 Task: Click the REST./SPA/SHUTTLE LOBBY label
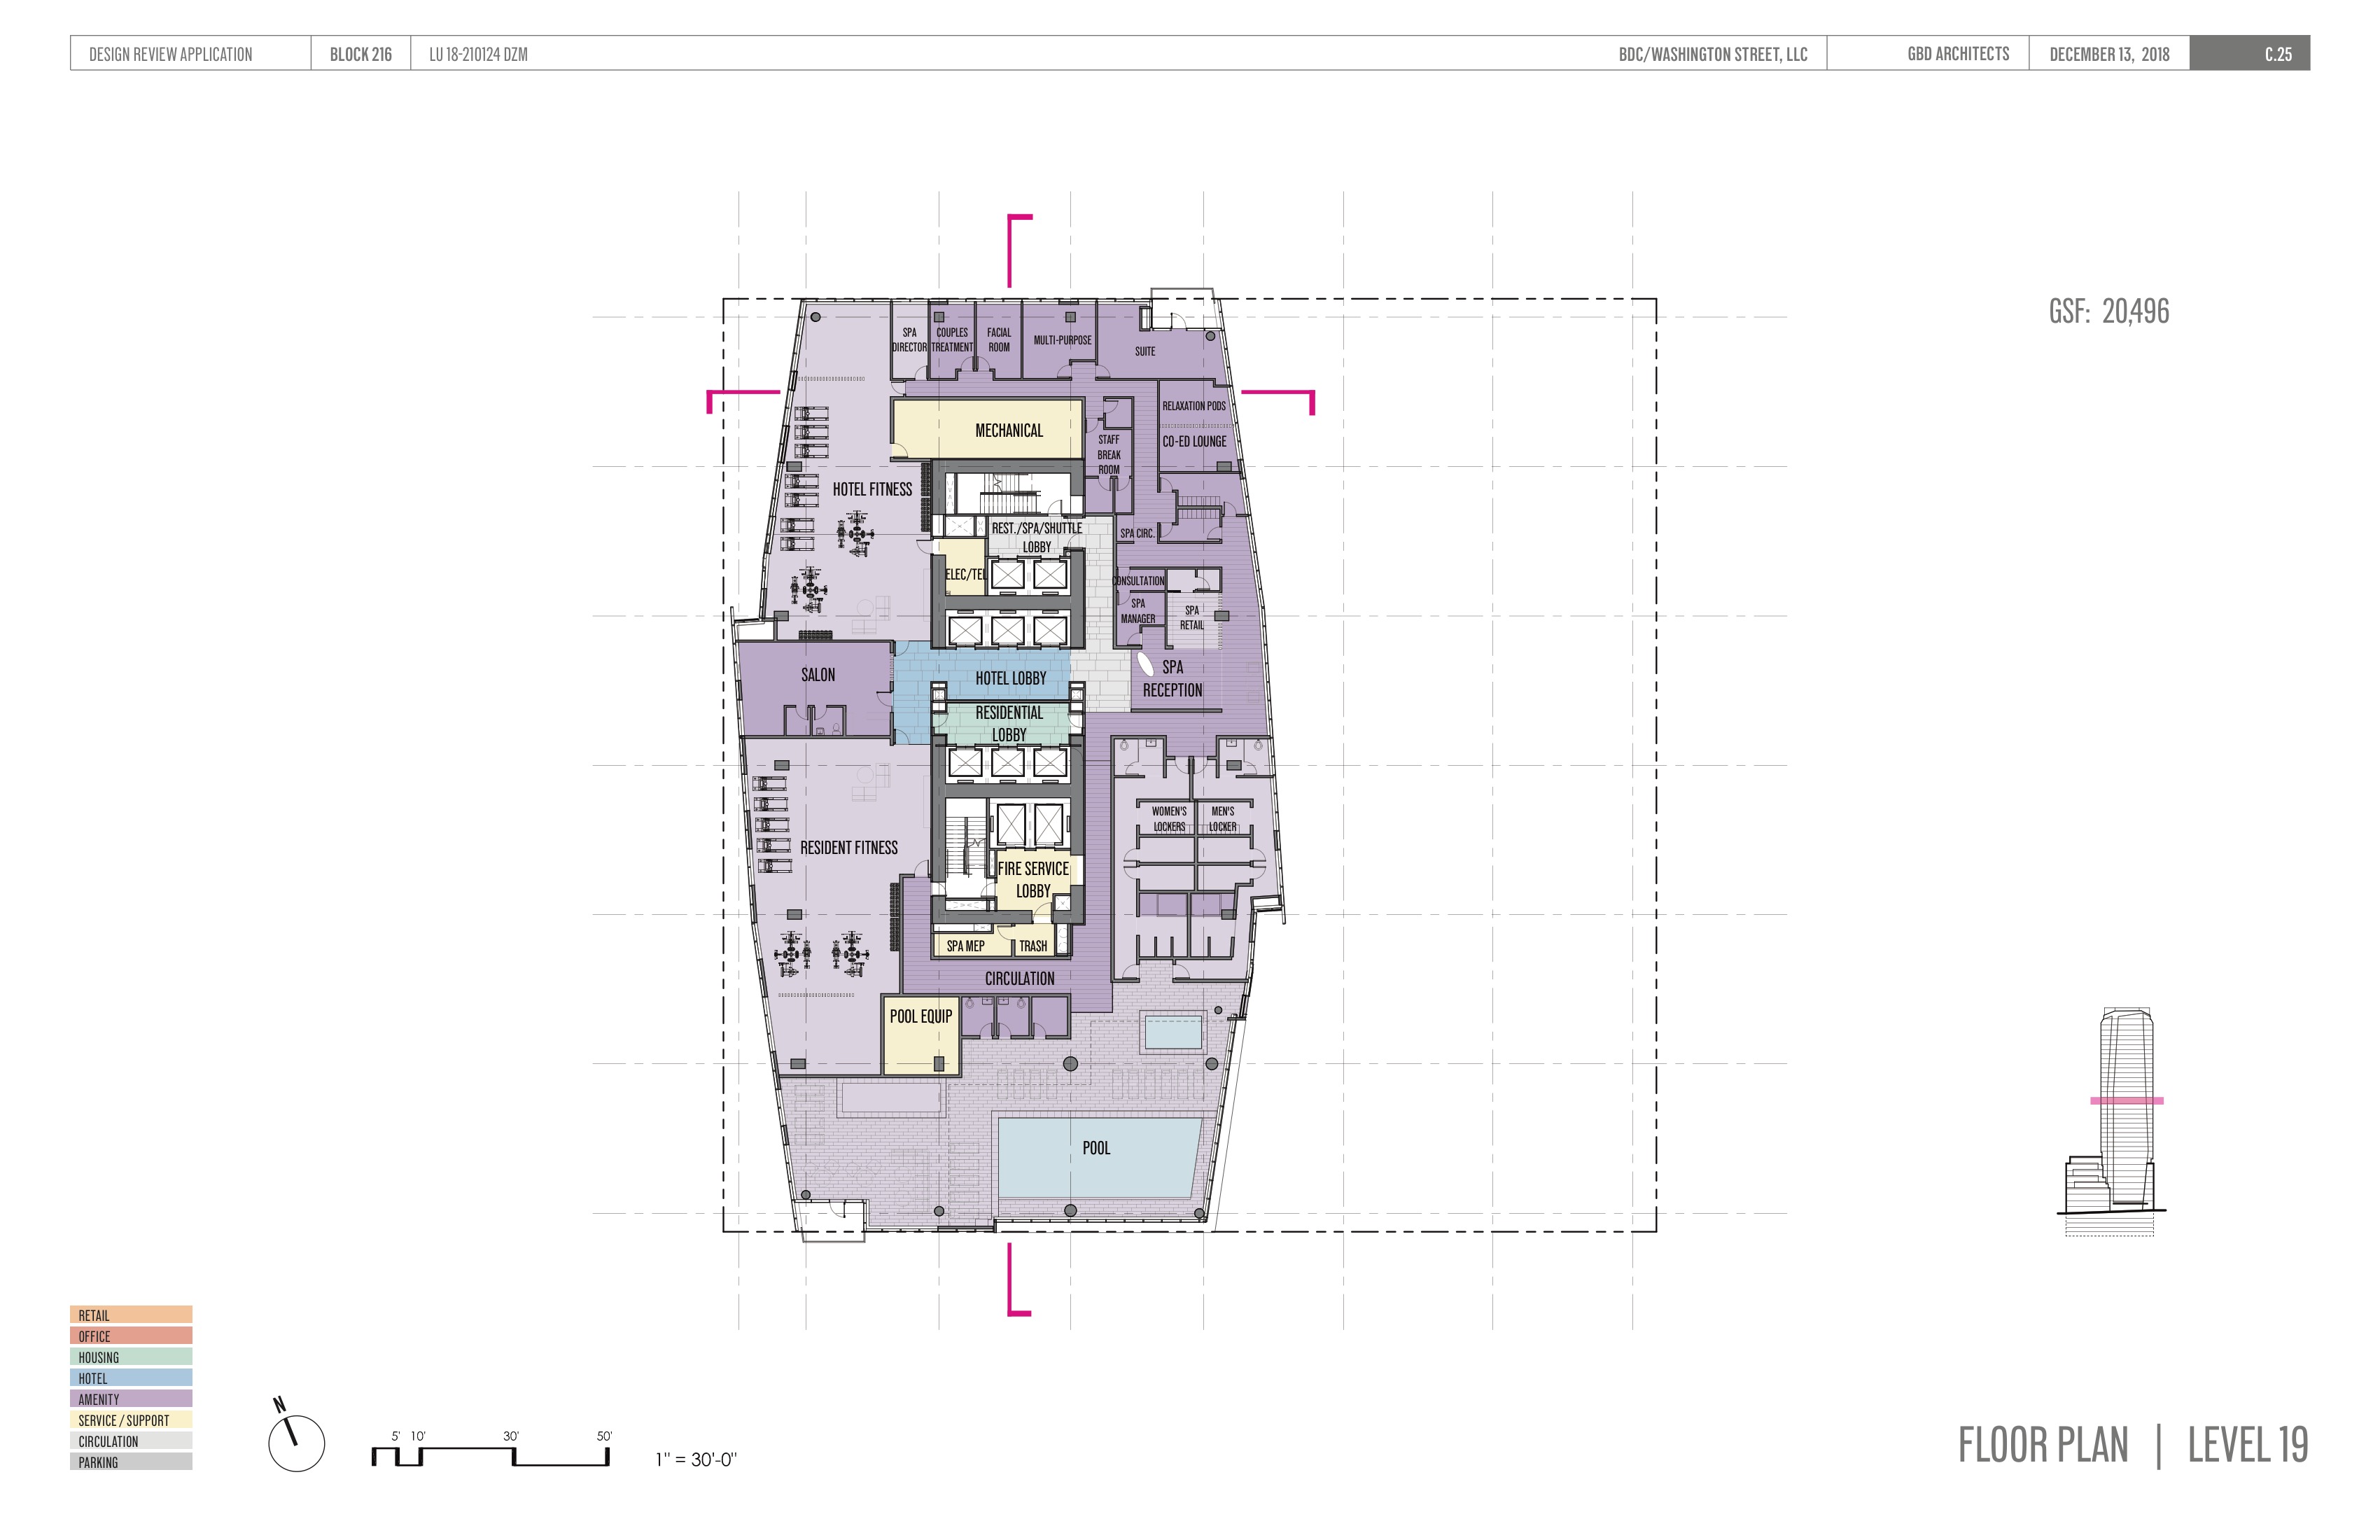coord(1037,538)
